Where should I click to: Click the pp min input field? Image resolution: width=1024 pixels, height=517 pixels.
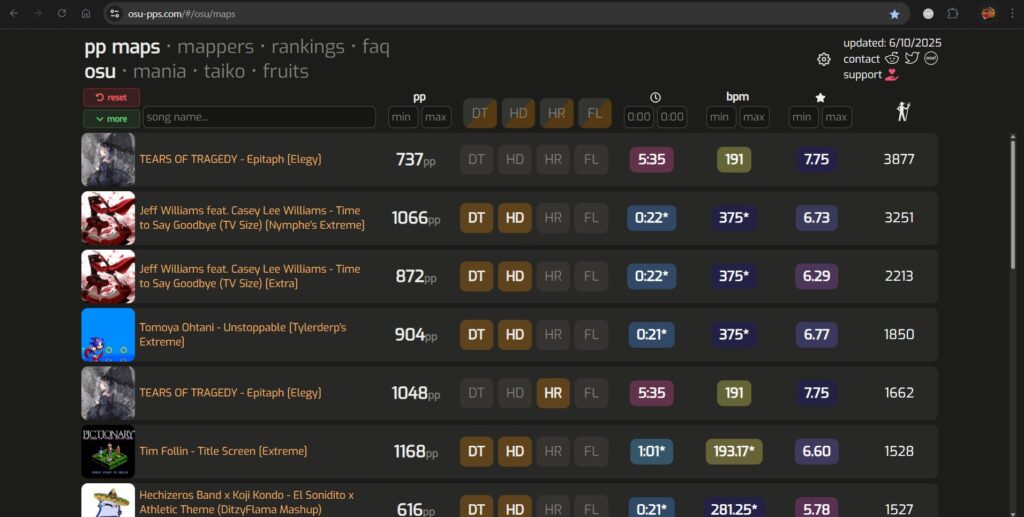(402, 118)
